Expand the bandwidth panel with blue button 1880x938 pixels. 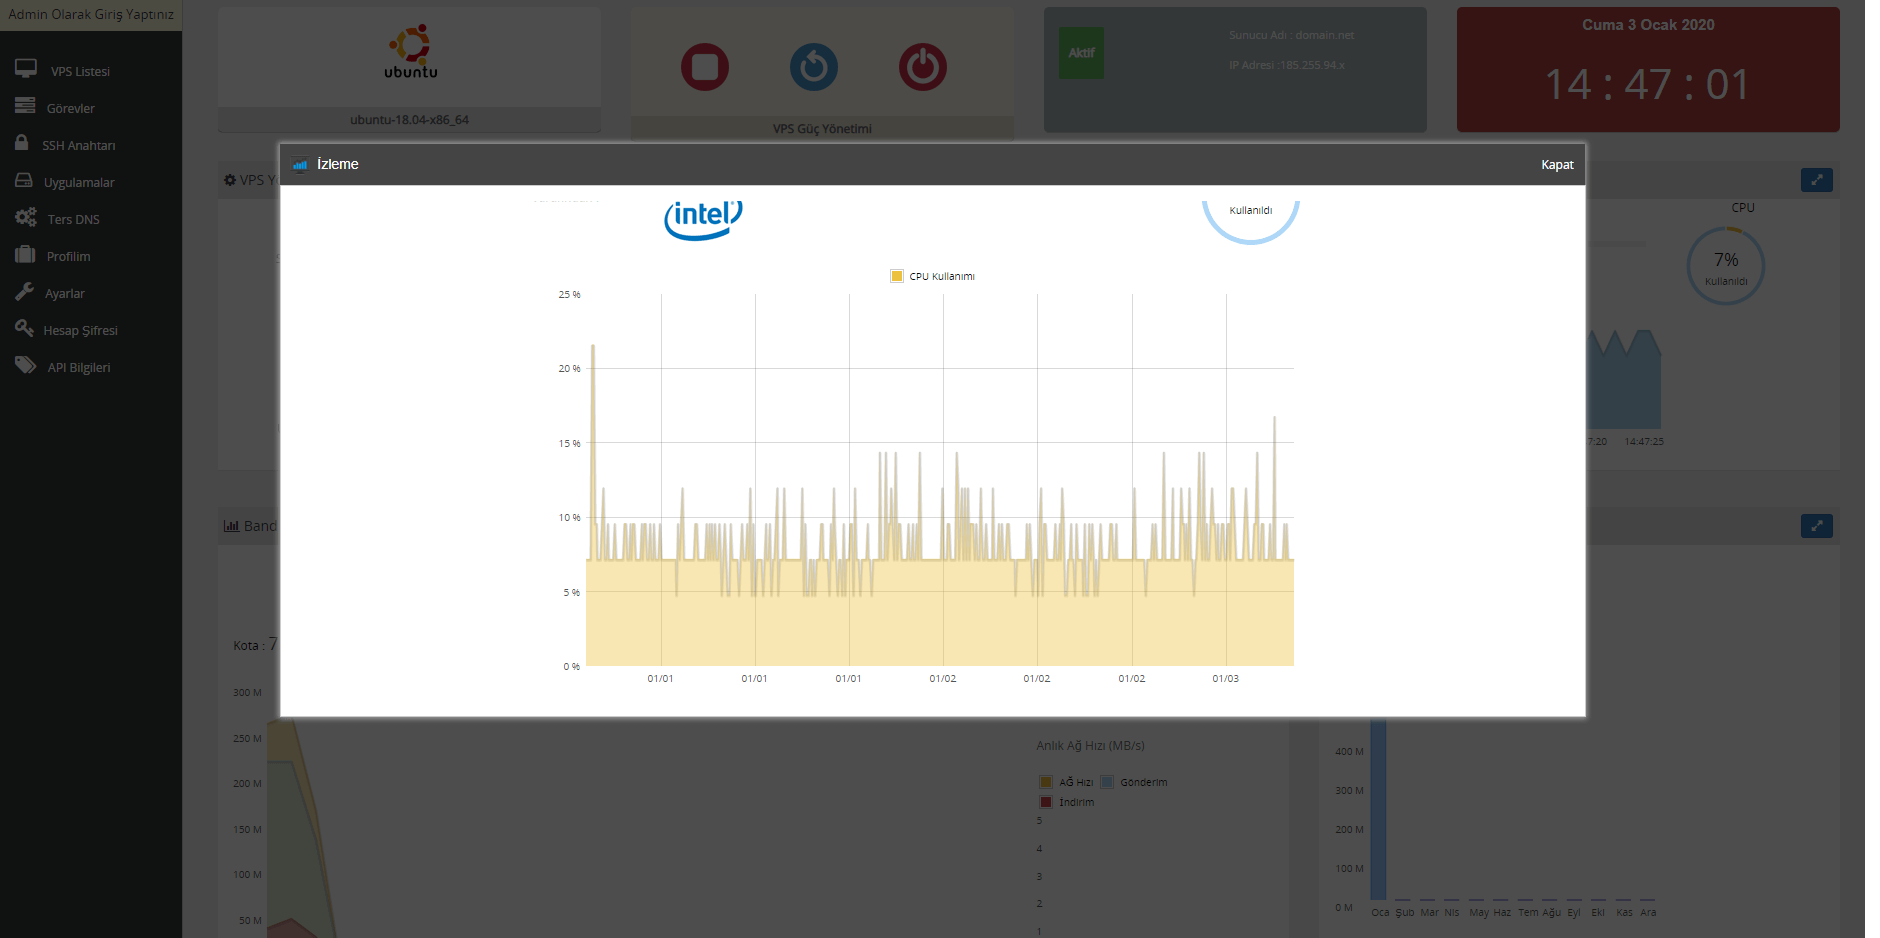[x=1816, y=526]
